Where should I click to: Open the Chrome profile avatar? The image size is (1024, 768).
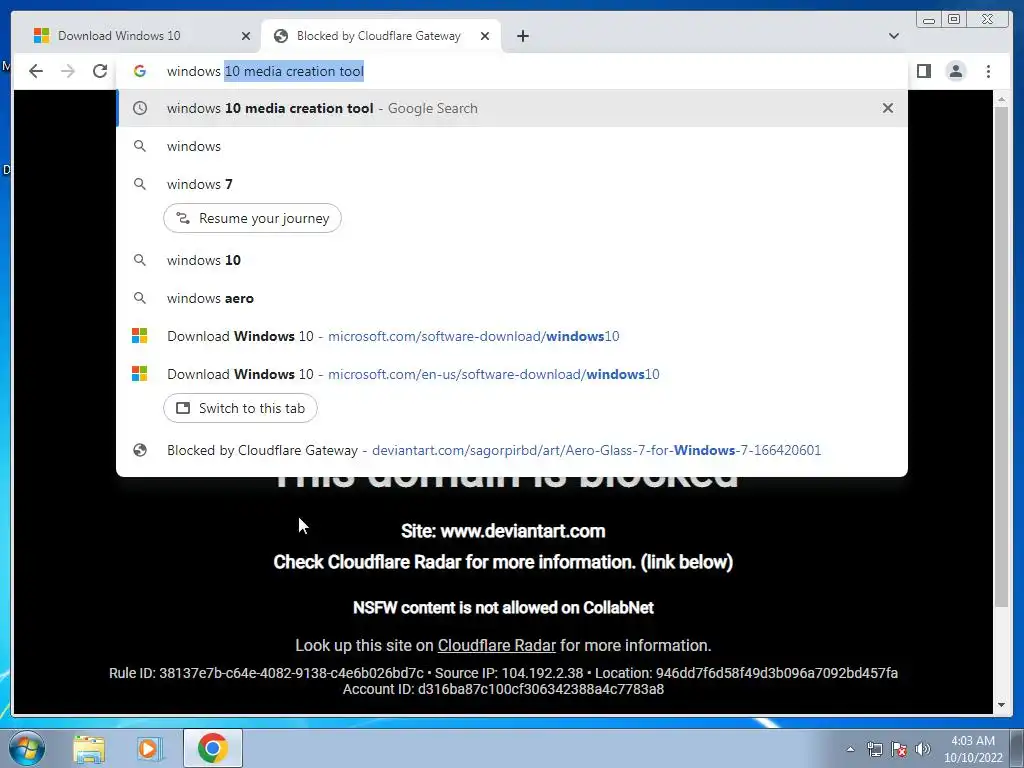tap(955, 71)
